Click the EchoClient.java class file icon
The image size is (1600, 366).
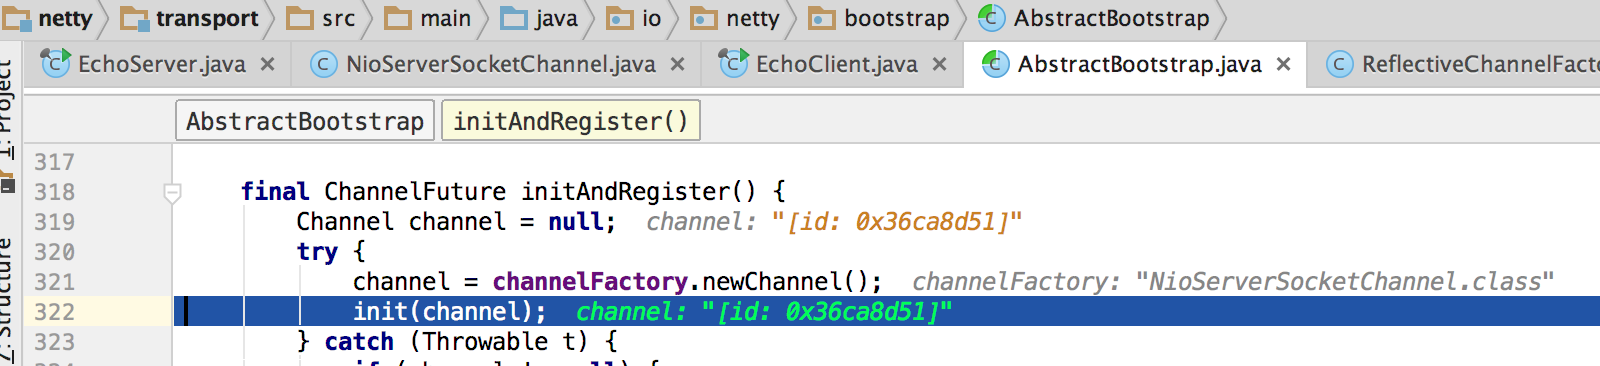(733, 64)
